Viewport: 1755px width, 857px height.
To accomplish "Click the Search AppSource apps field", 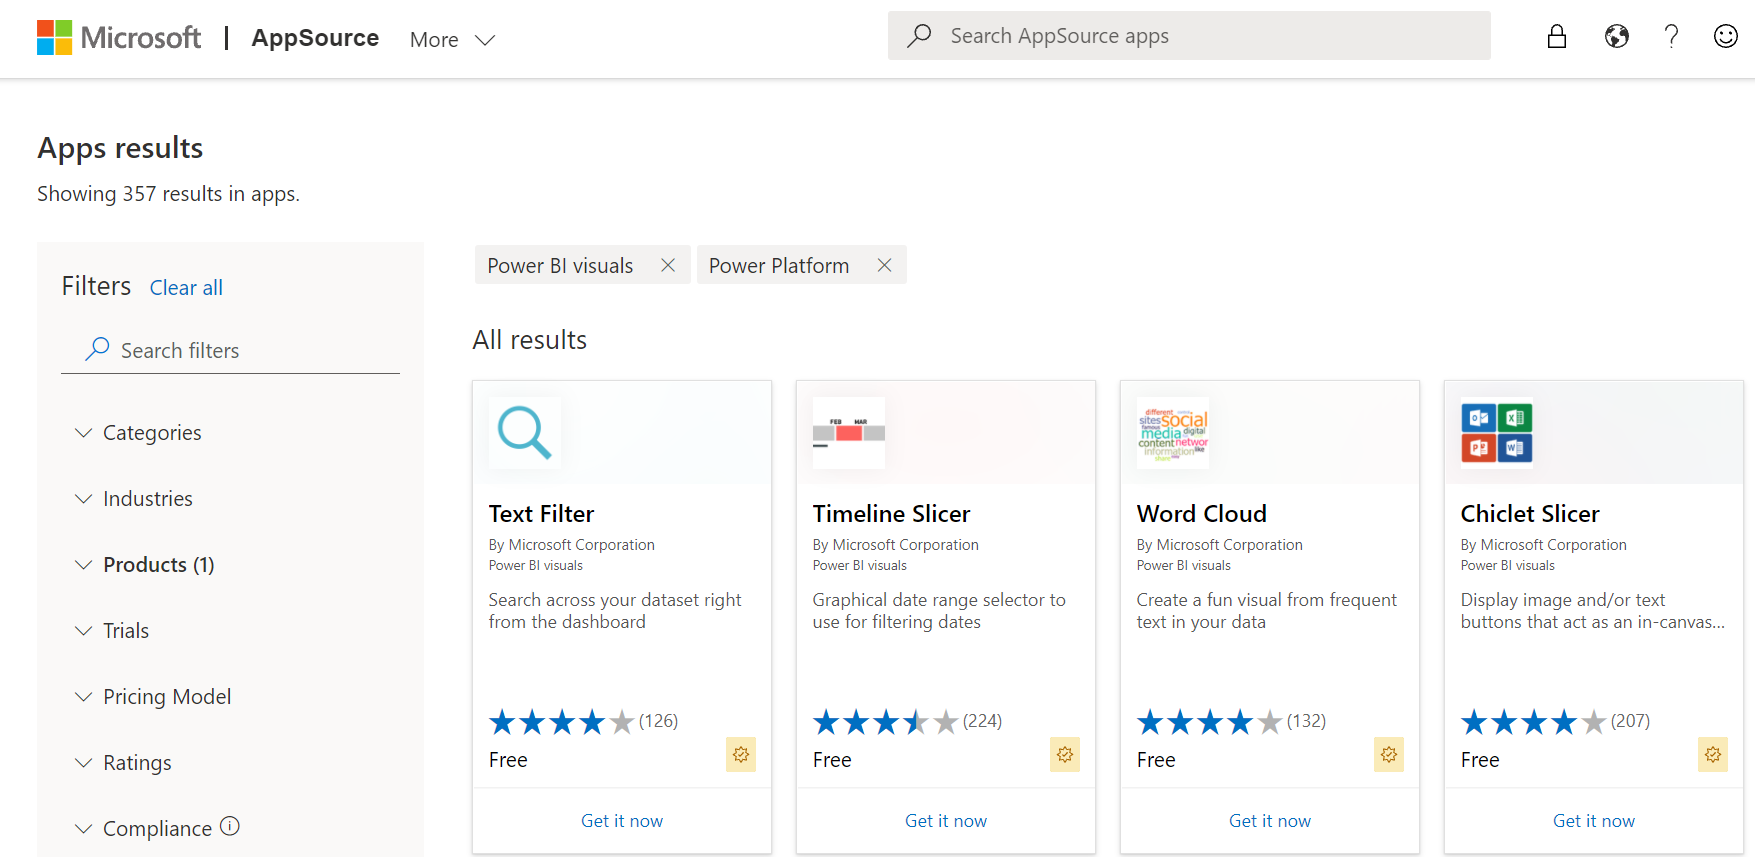I will pos(1188,36).
